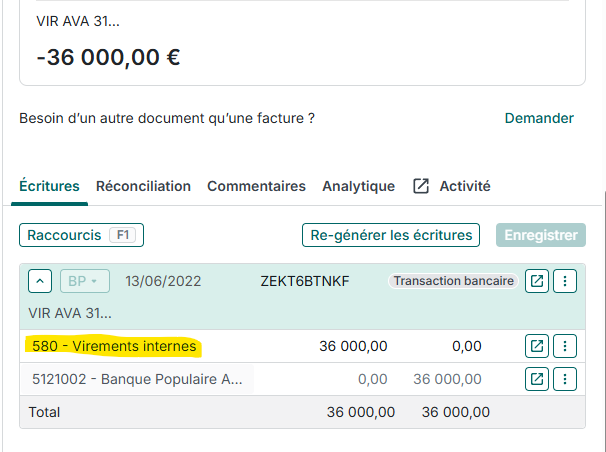Collapse the journal entry with chevron button
The image size is (606, 452).
coord(39,281)
